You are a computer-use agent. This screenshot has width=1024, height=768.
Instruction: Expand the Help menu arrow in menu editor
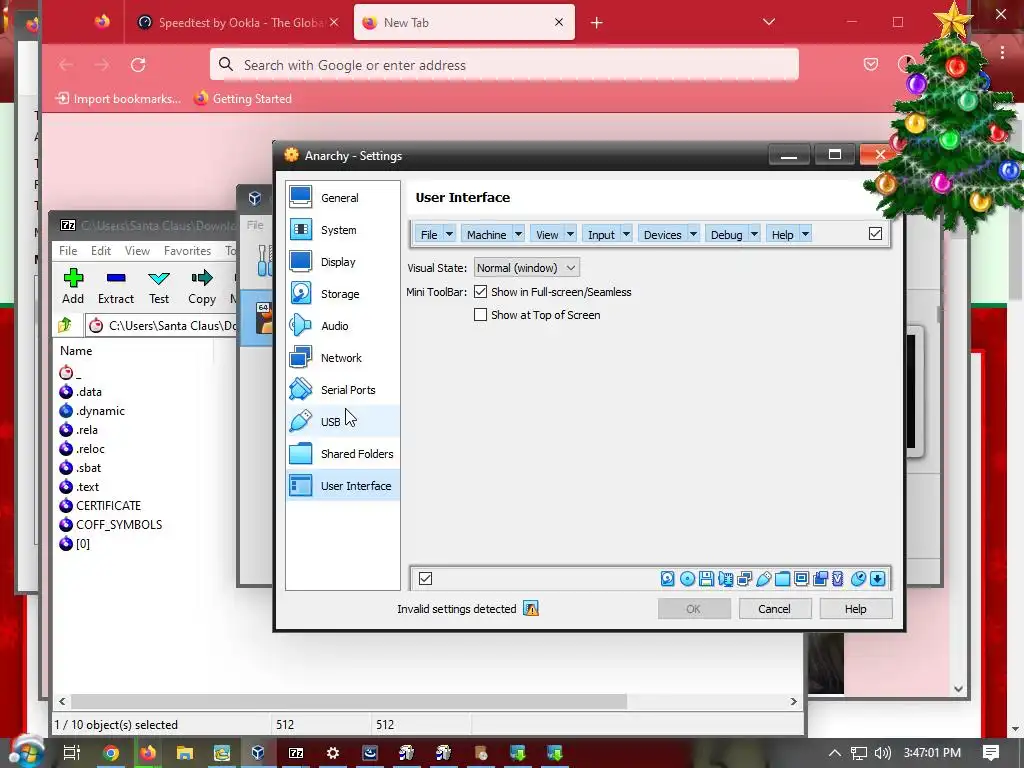805,234
